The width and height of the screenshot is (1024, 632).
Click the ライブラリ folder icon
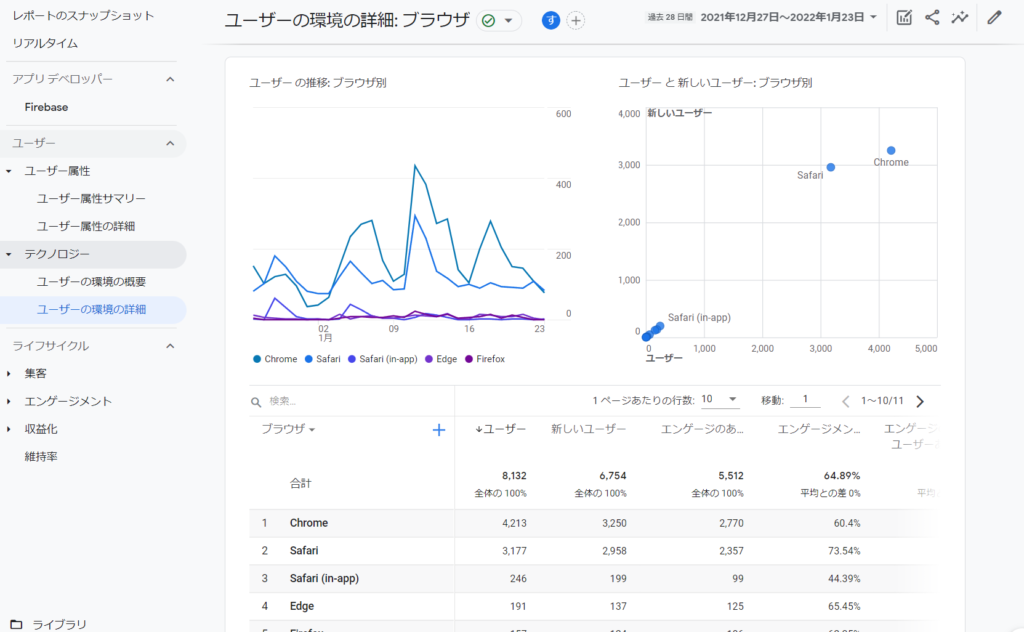(x=16, y=625)
